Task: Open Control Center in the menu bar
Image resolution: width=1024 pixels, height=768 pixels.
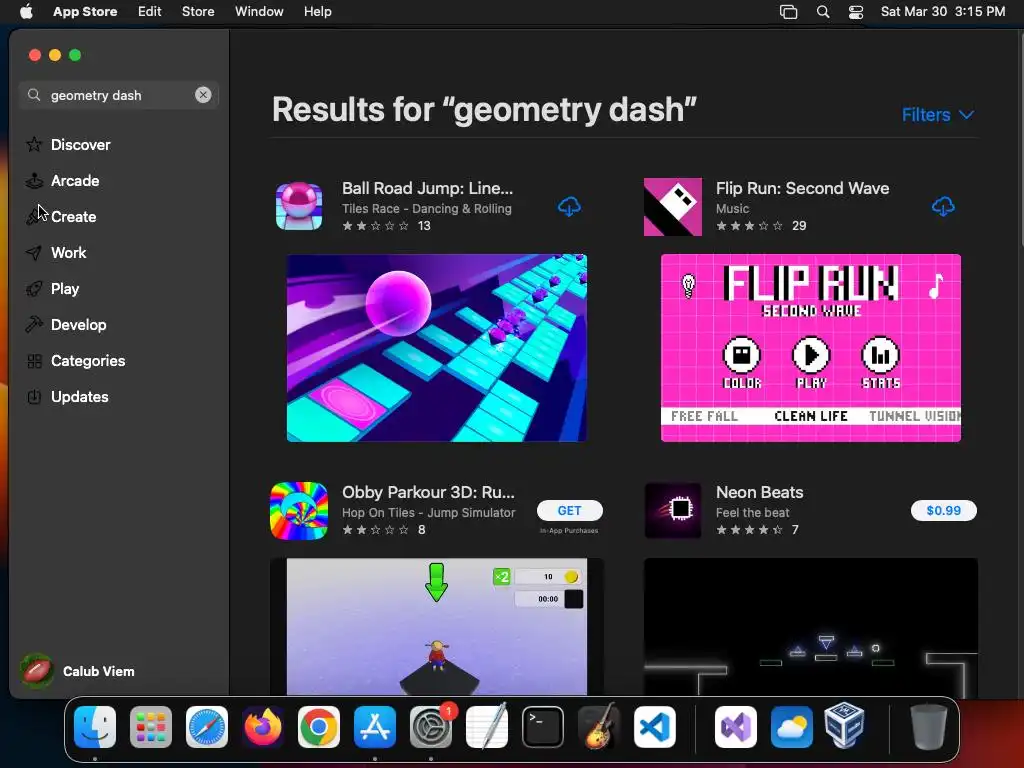Action: pos(856,12)
